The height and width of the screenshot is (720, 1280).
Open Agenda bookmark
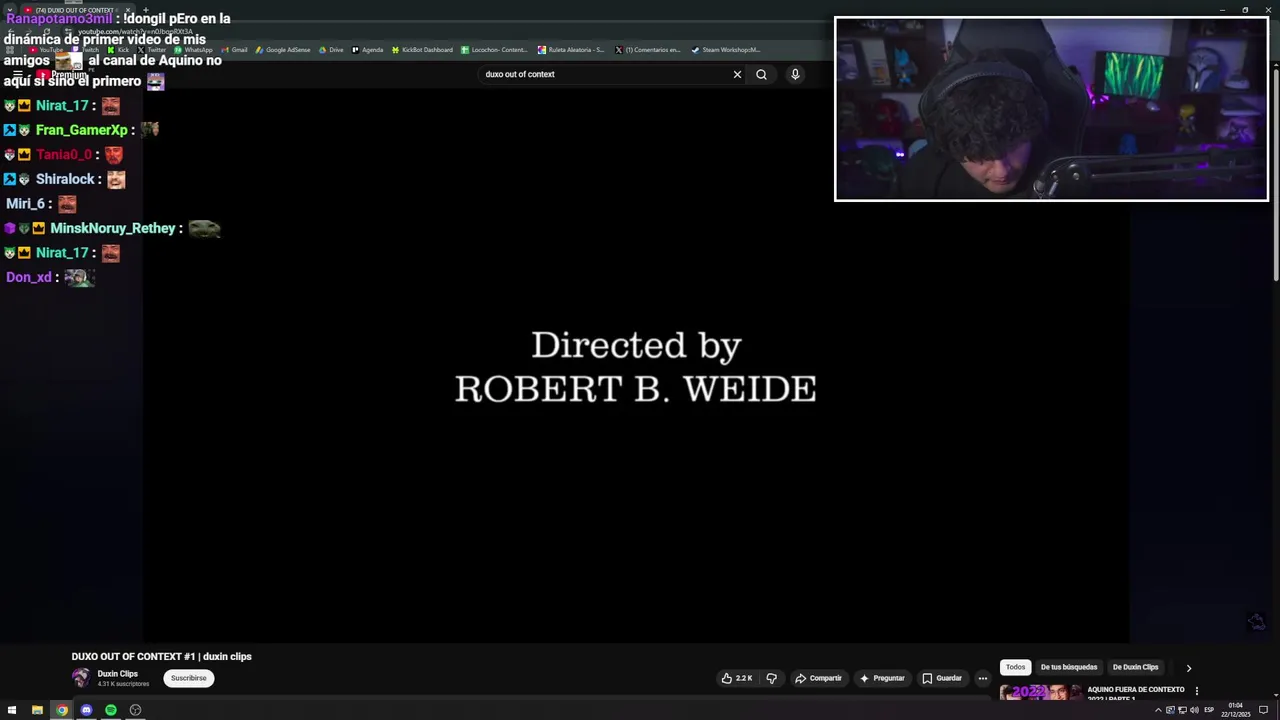(x=367, y=49)
